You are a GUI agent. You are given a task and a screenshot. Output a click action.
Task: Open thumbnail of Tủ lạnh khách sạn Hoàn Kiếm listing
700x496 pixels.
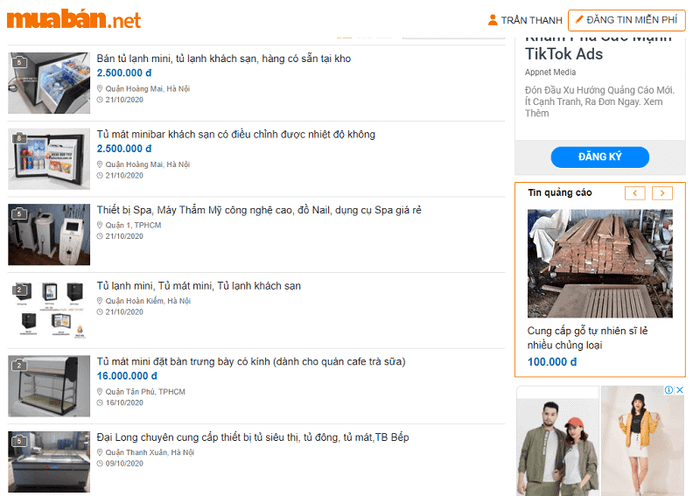49,310
